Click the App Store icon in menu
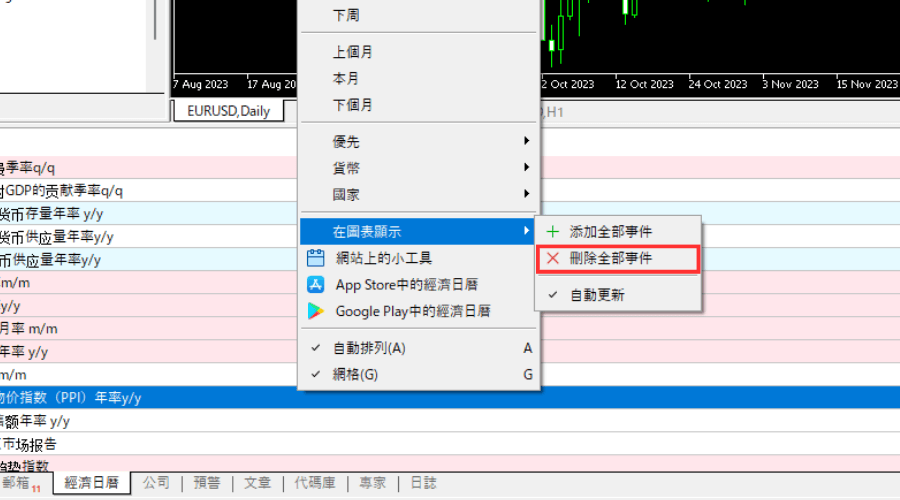This screenshot has width=900, height=500. click(316, 285)
